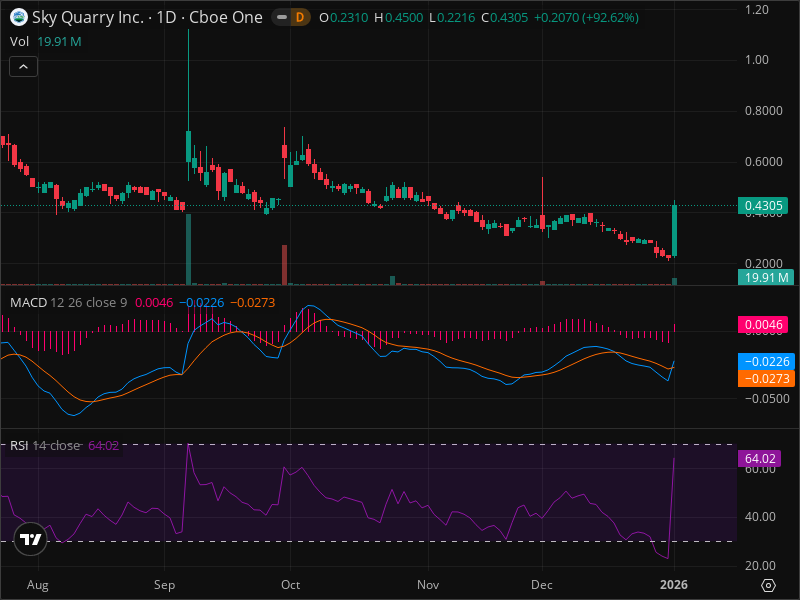Click the low value L0.2216 in header
Screen dimensions: 800x600
pos(452,18)
